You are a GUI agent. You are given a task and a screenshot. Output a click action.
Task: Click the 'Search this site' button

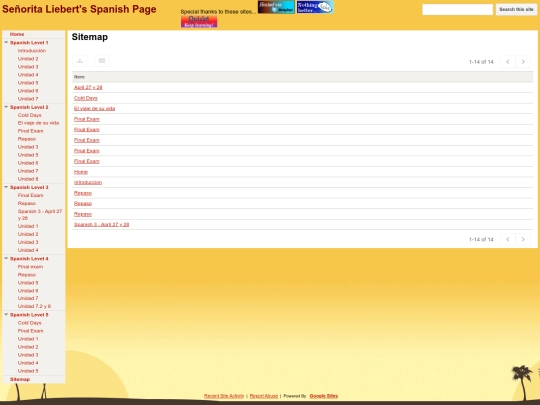tap(516, 9)
